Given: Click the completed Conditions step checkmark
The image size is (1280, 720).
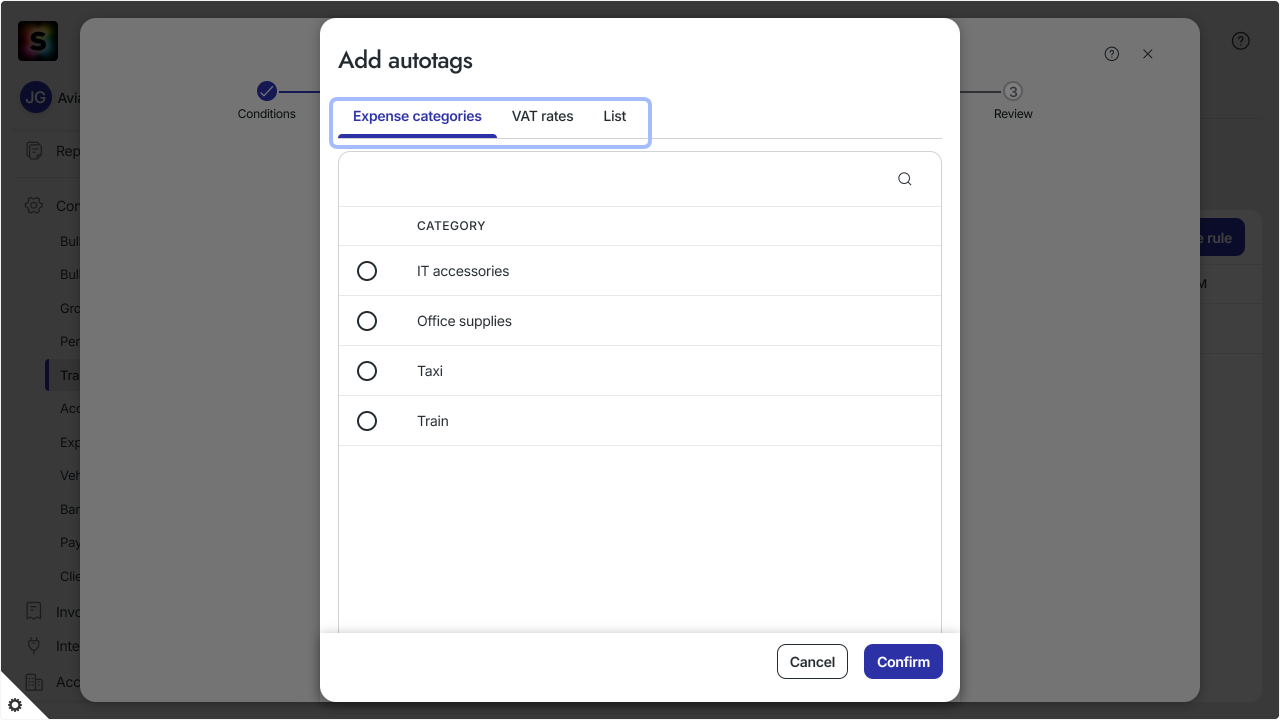Looking at the screenshot, I should tap(267, 91).
